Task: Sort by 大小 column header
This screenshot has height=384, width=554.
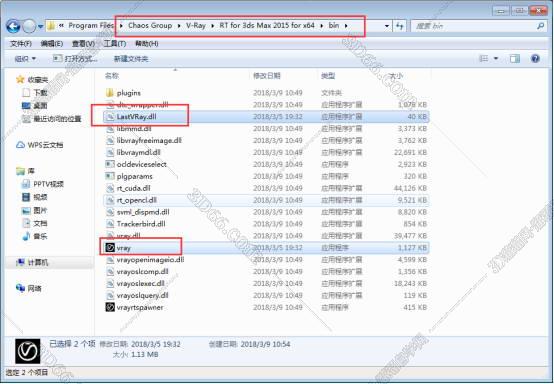Action: [x=396, y=76]
